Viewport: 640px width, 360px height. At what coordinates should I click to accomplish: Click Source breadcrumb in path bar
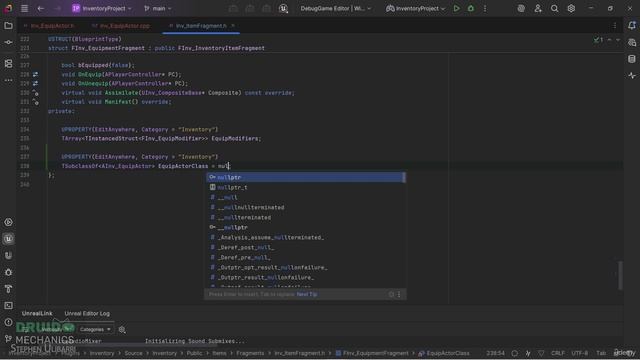click(x=133, y=353)
